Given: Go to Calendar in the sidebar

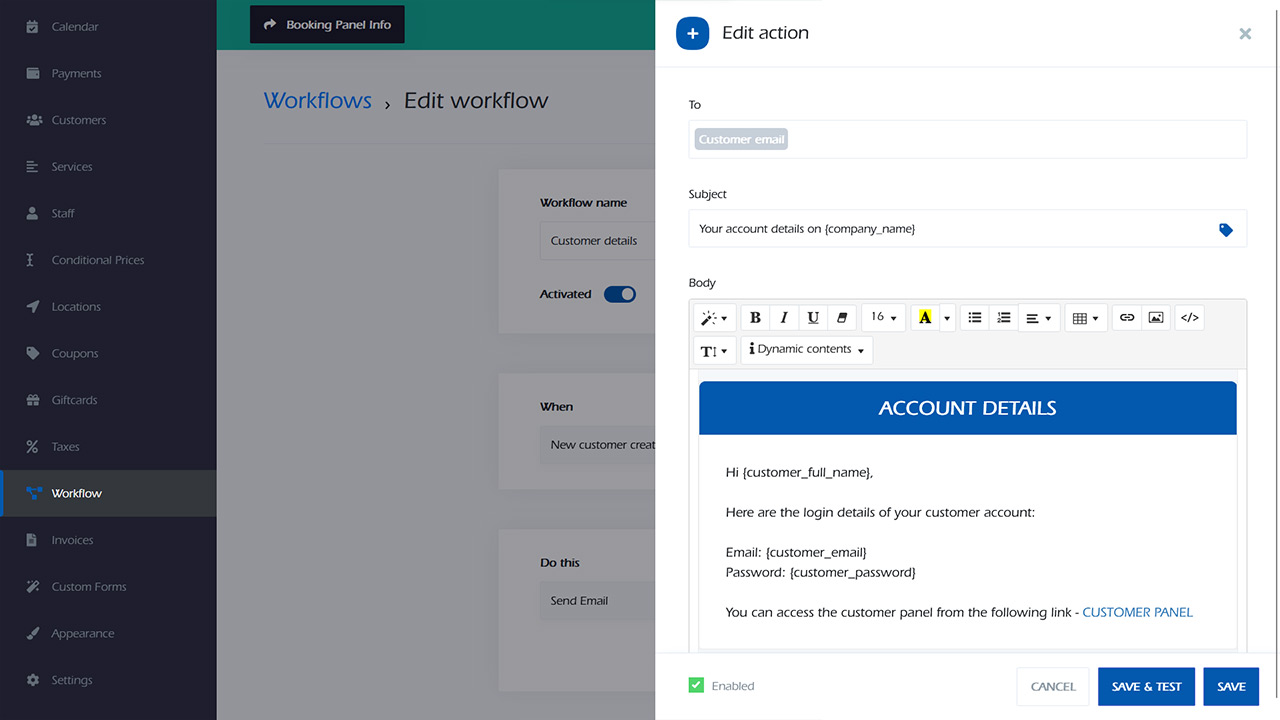Looking at the screenshot, I should coord(108,27).
